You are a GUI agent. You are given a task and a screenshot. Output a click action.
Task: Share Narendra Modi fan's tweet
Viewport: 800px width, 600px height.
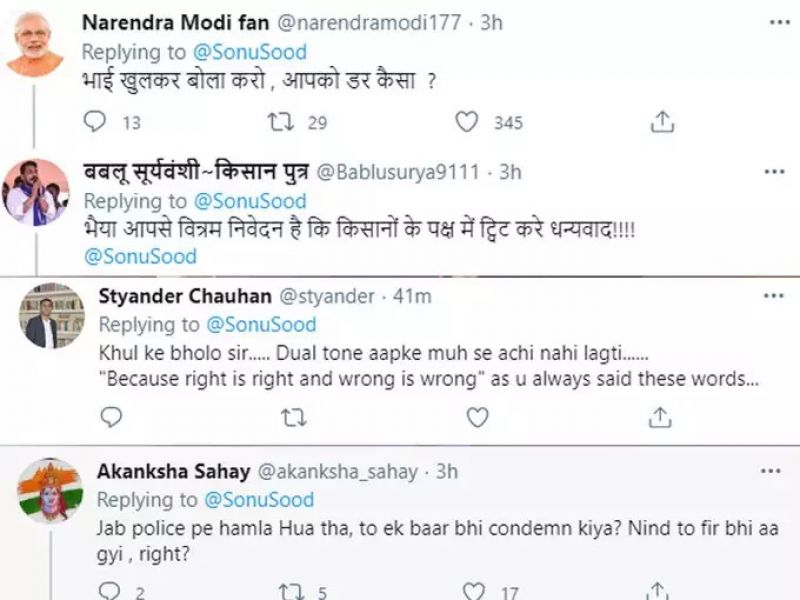point(662,122)
